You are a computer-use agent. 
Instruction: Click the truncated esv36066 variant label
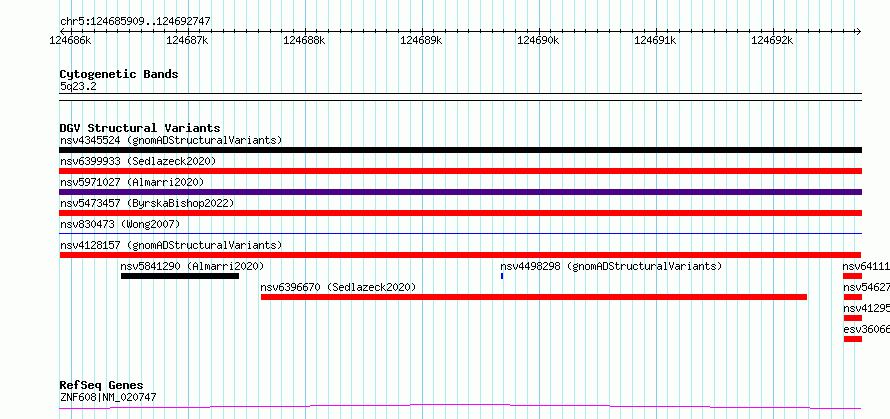point(866,329)
